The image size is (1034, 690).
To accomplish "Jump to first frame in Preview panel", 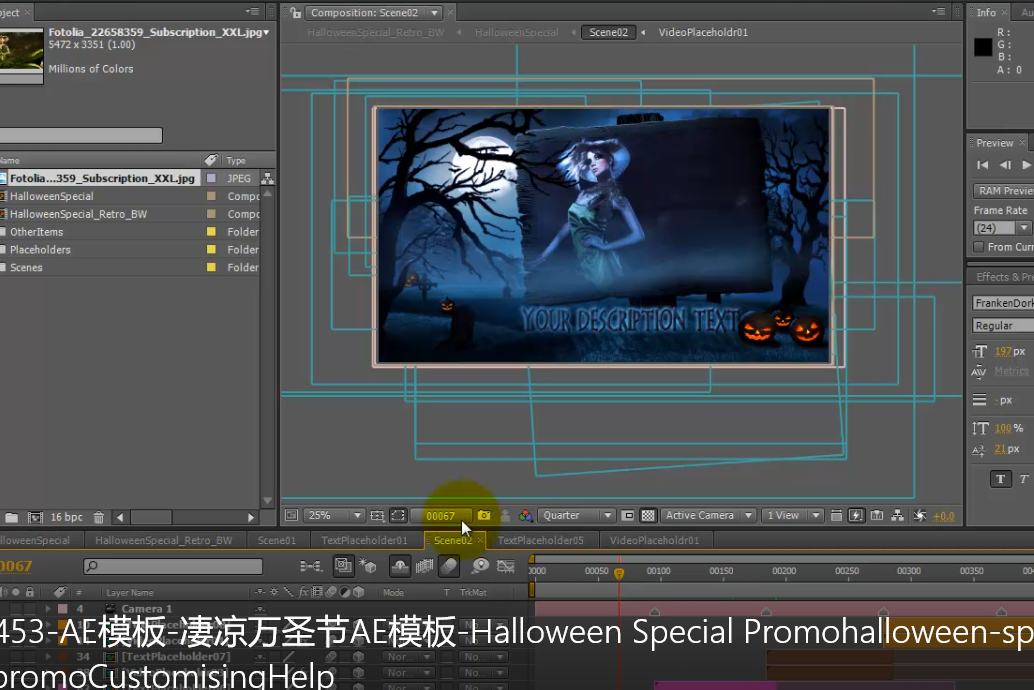I will (x=983, y=164).
